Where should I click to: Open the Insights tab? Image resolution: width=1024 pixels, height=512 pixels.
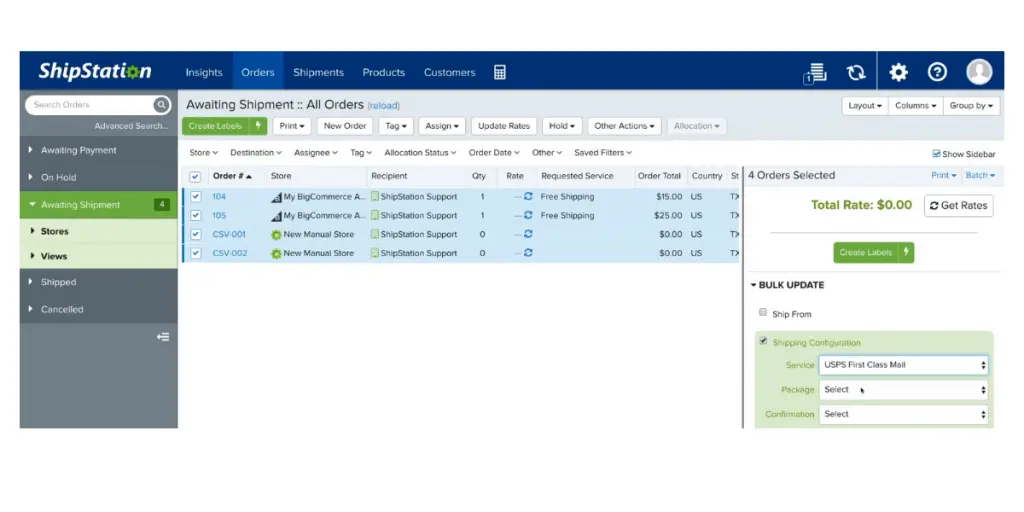tap(204, 72)
